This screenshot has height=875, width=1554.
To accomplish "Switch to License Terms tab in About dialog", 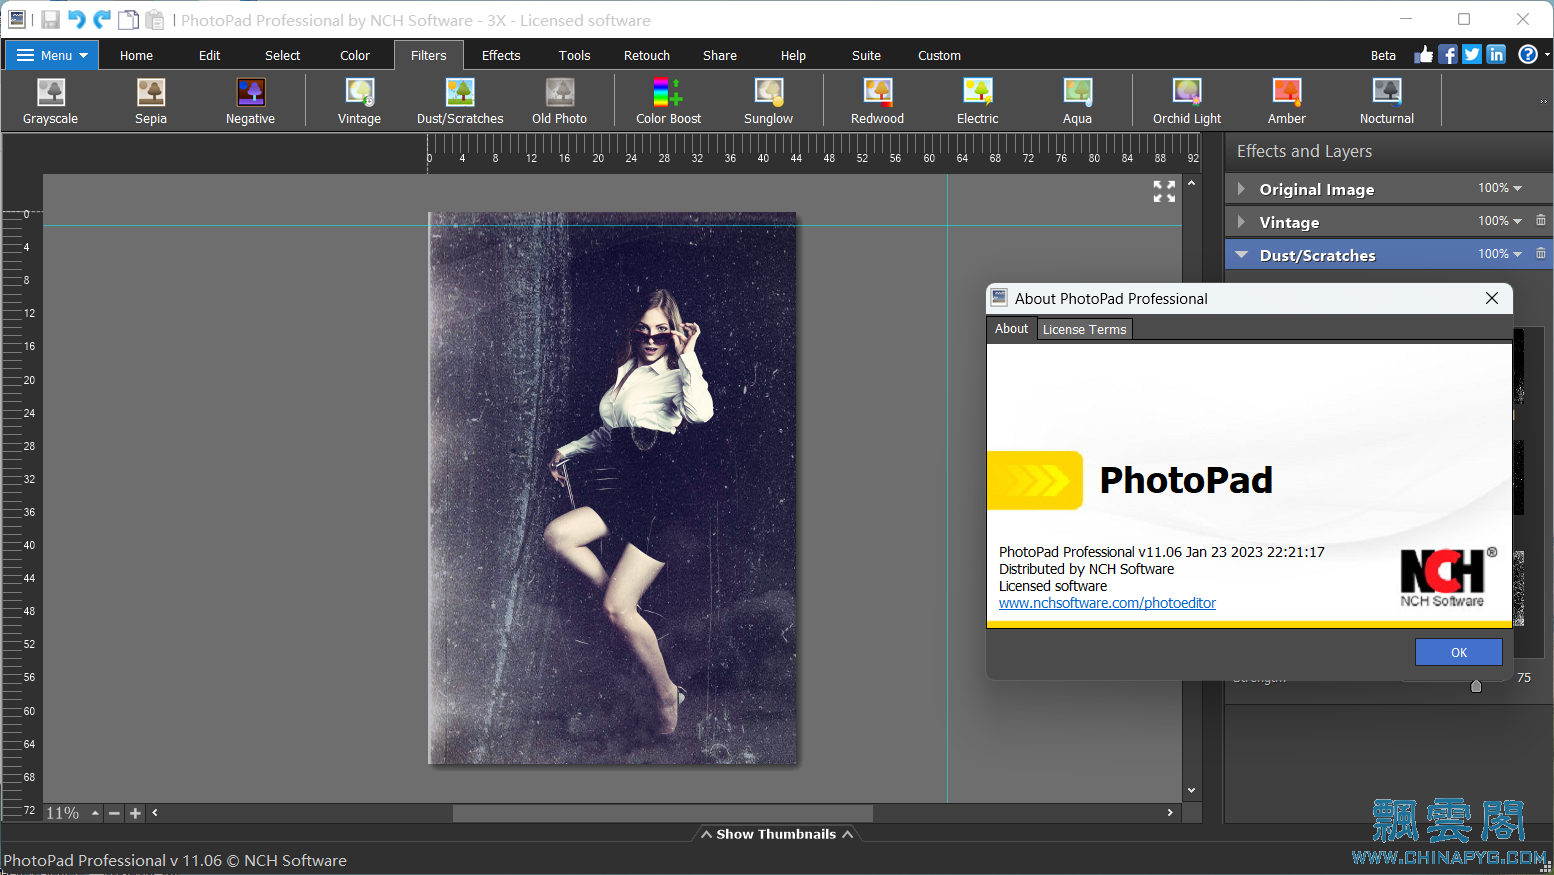I will (1084, 329).
